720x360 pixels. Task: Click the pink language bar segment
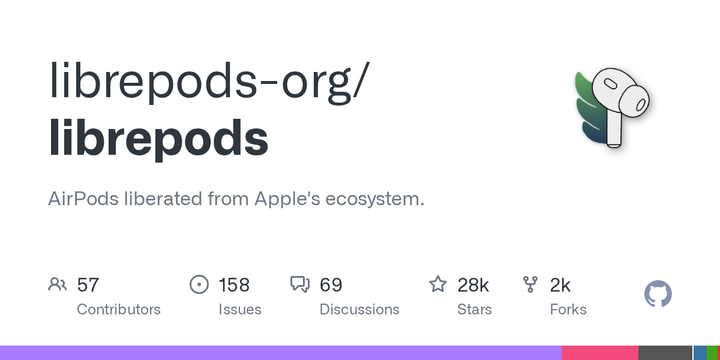600,353
